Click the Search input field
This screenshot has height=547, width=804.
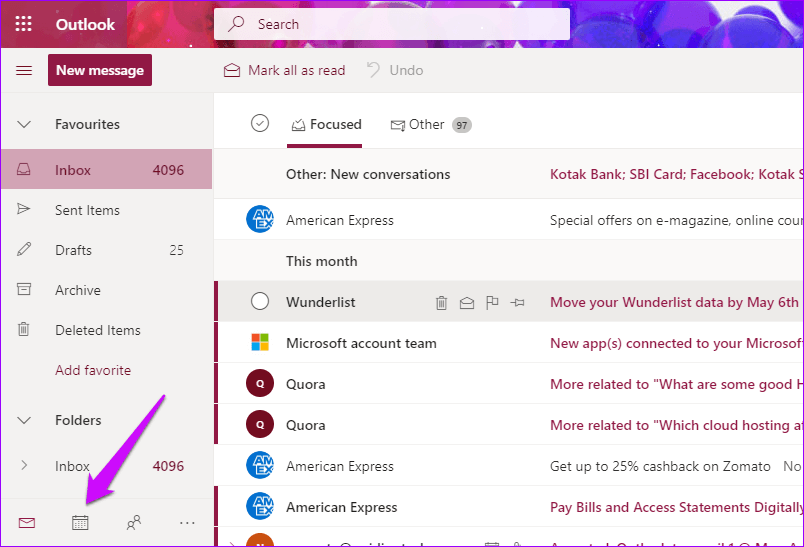pyautogui.click(x=392, y=24)
